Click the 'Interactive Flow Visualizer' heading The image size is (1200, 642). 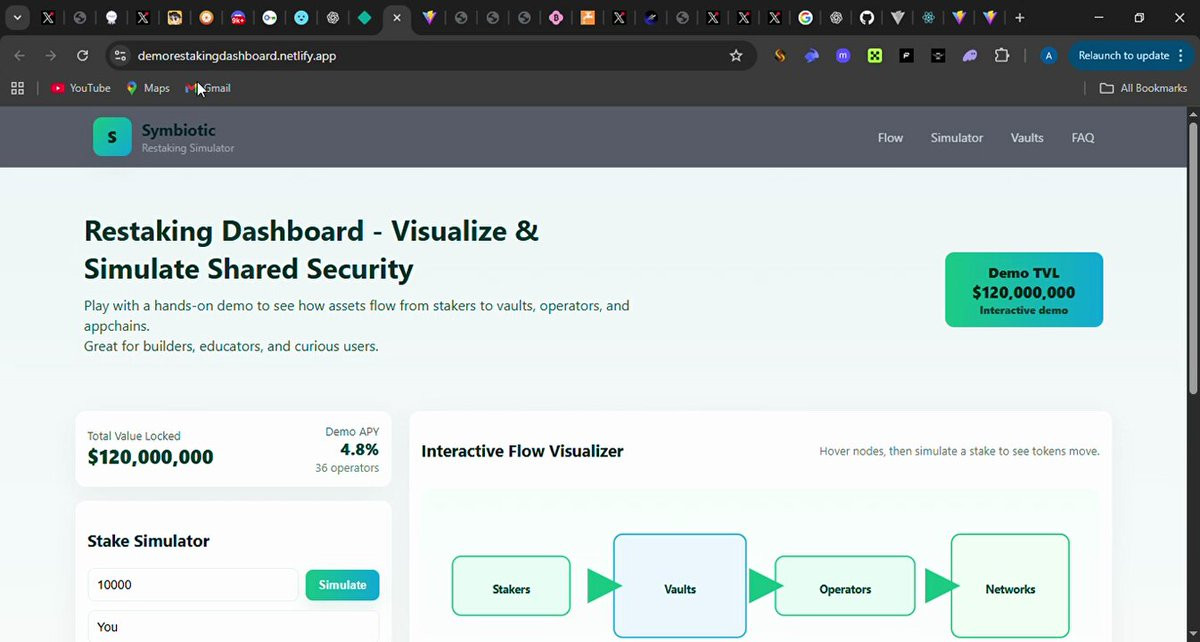(522, 451)
